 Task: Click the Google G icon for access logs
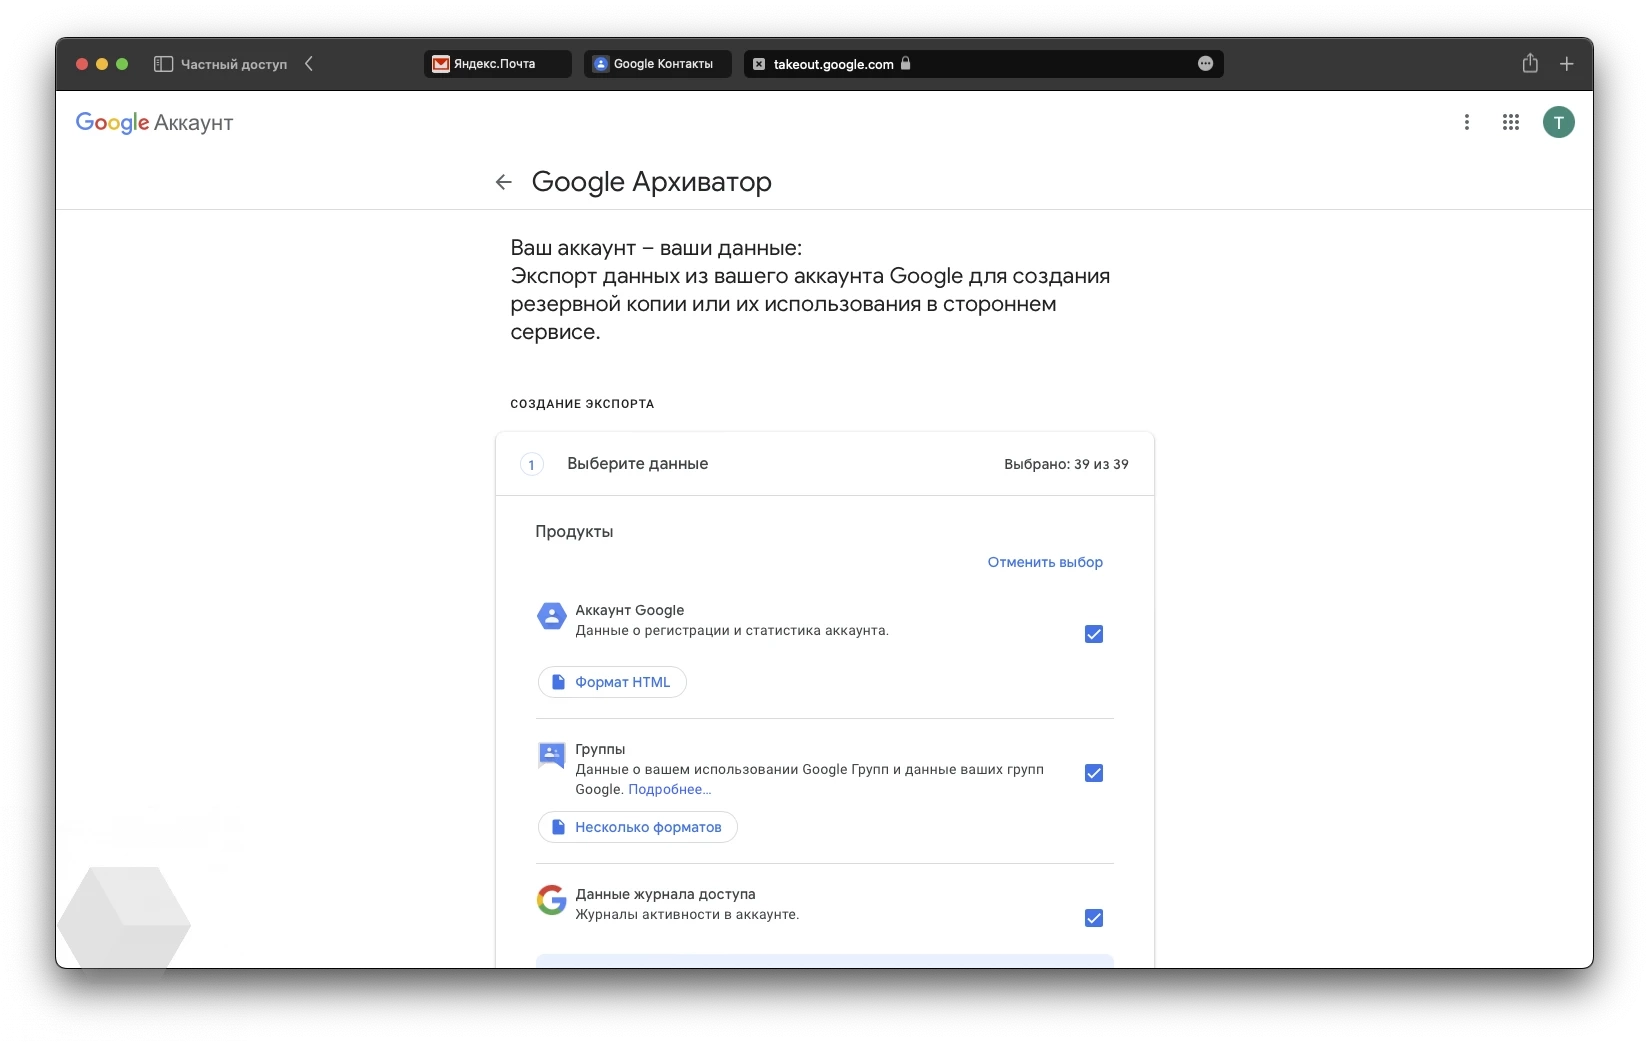(x=552, y=900)
